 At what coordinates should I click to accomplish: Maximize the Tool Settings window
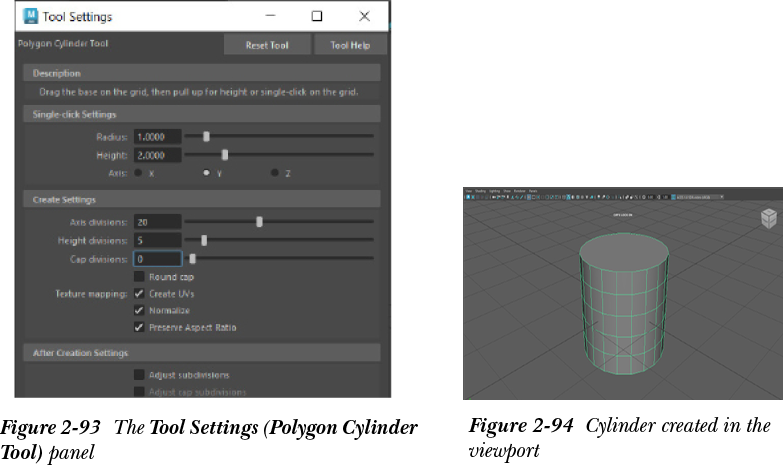[317, 16]
